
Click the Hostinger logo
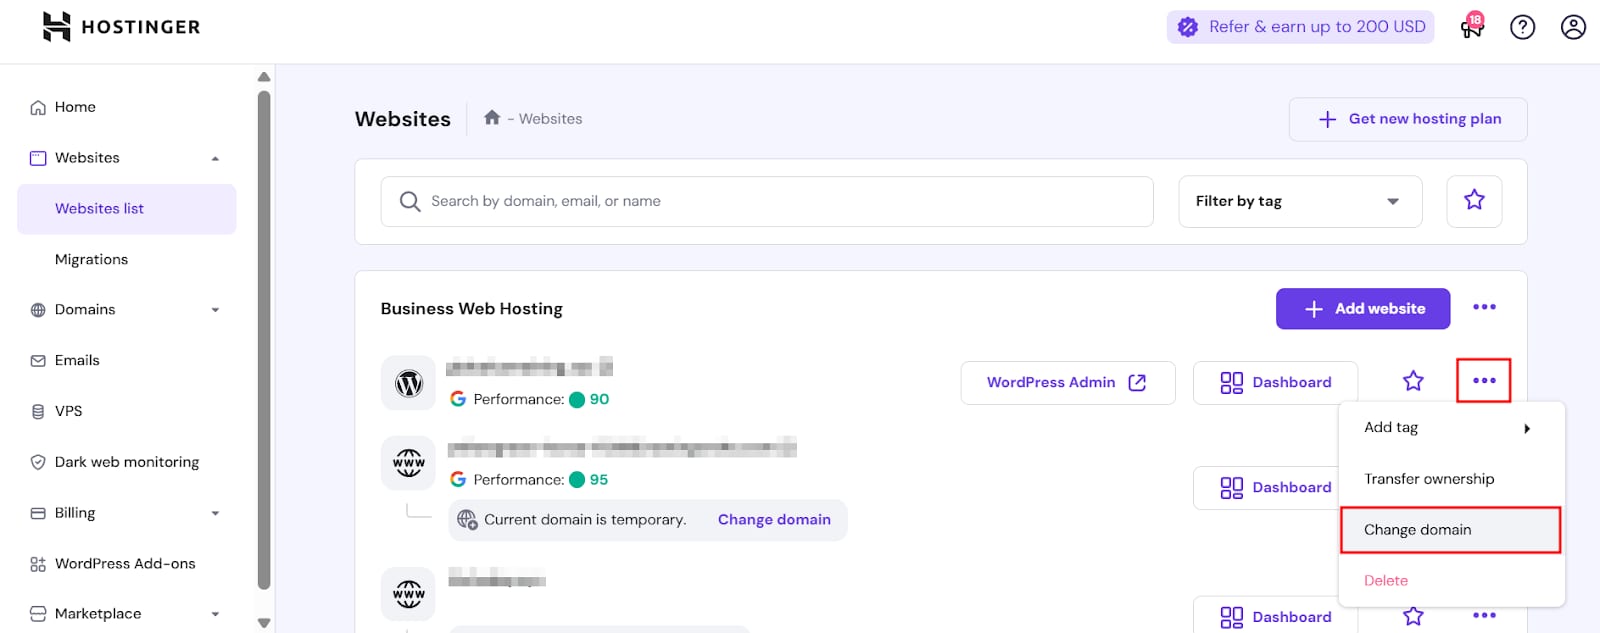click(x=121, y=27)
